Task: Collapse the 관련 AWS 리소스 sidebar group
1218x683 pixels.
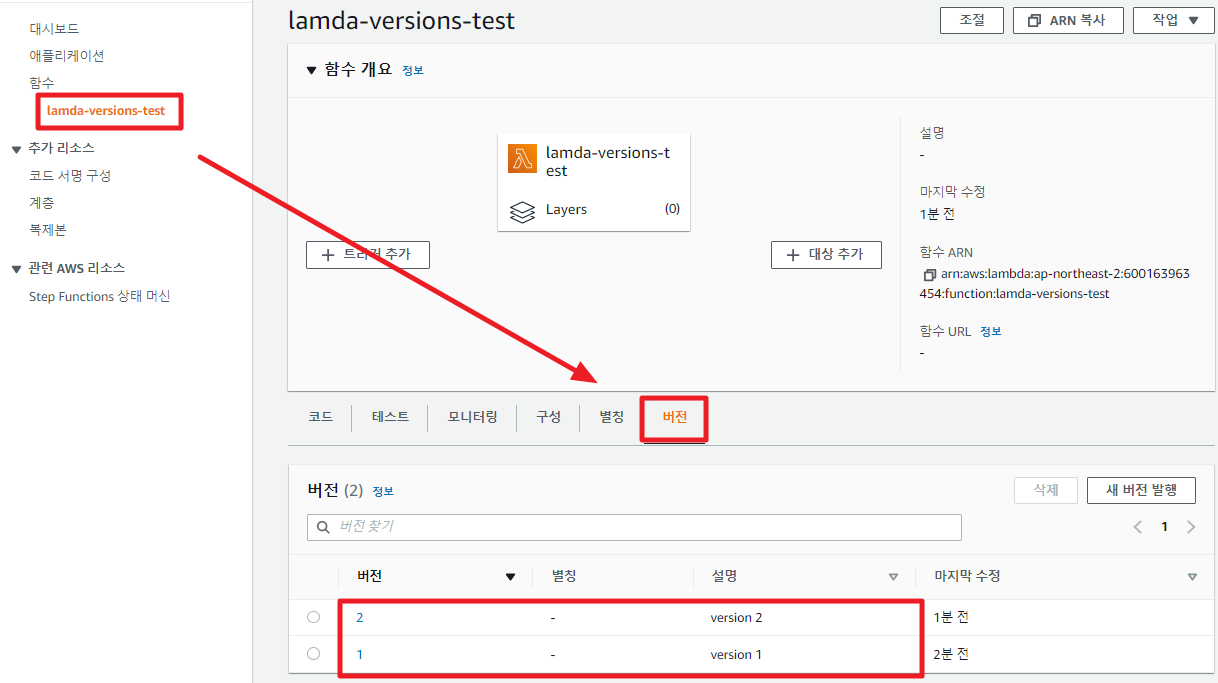Action: click(16, 269)
